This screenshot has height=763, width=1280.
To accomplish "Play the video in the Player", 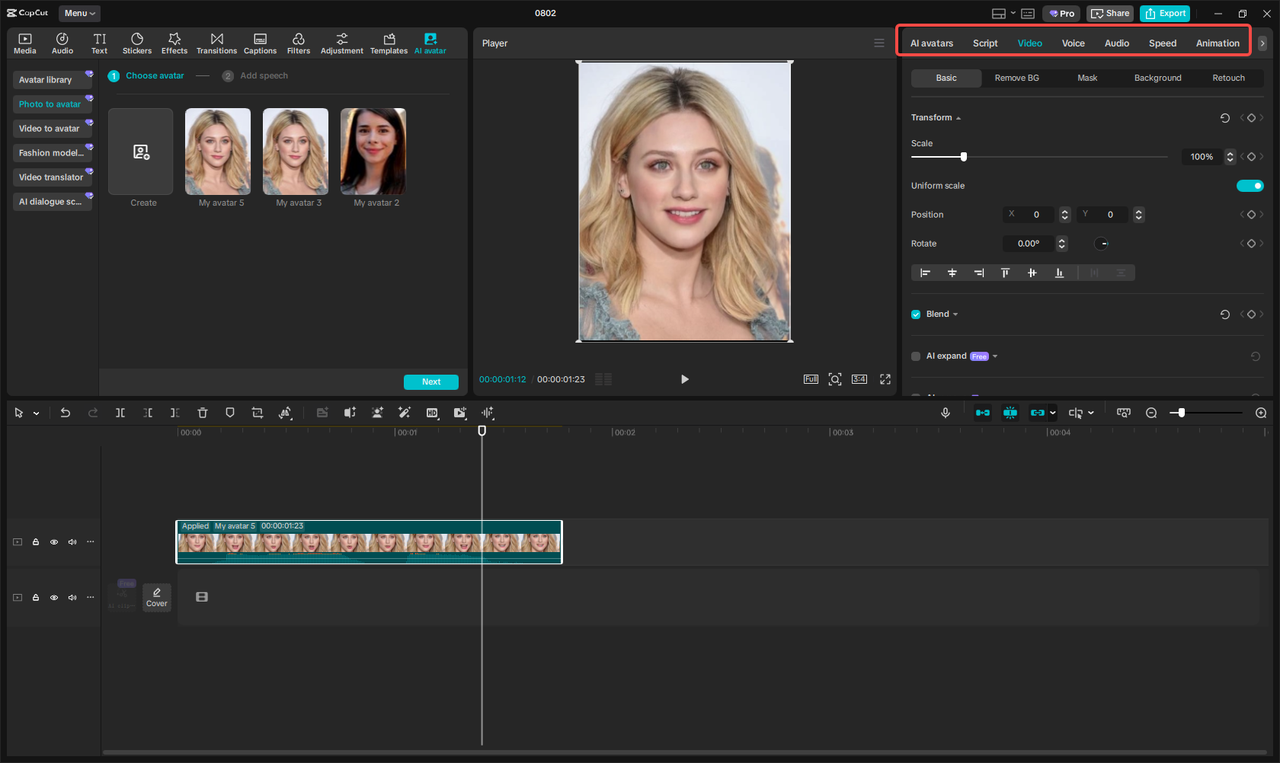I will point(684,379).
